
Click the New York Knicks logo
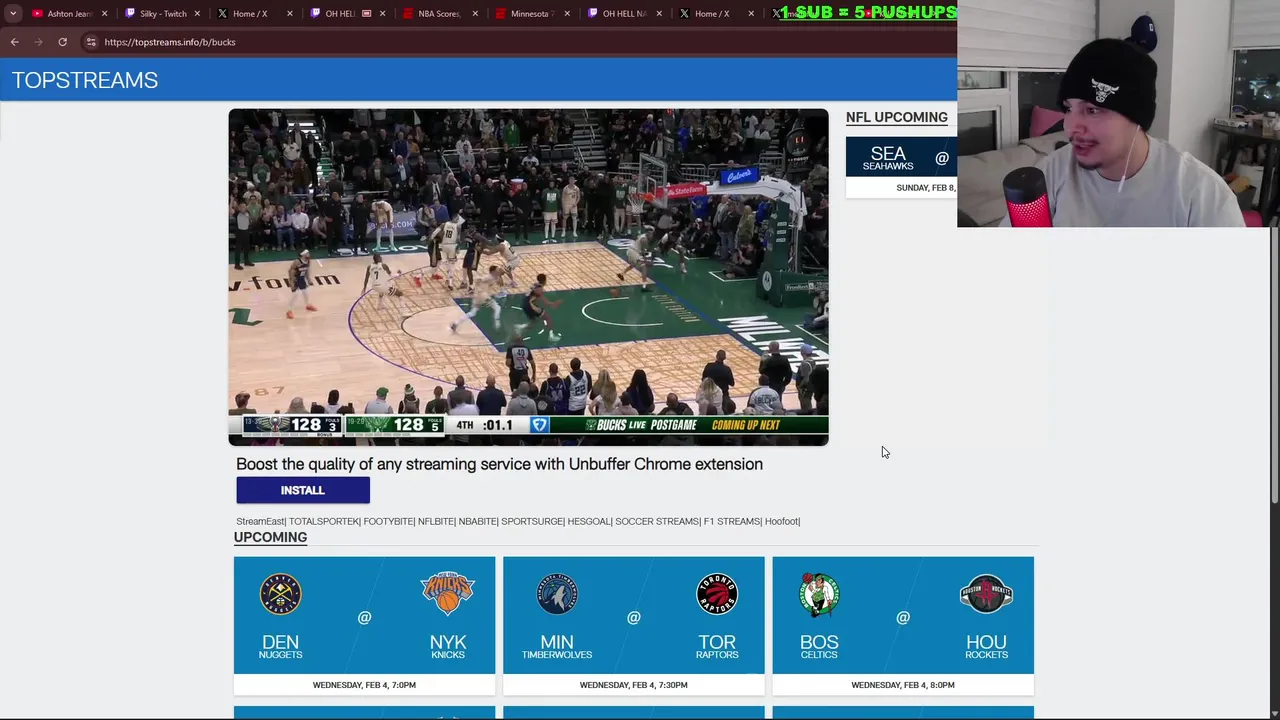coord(447,594)
